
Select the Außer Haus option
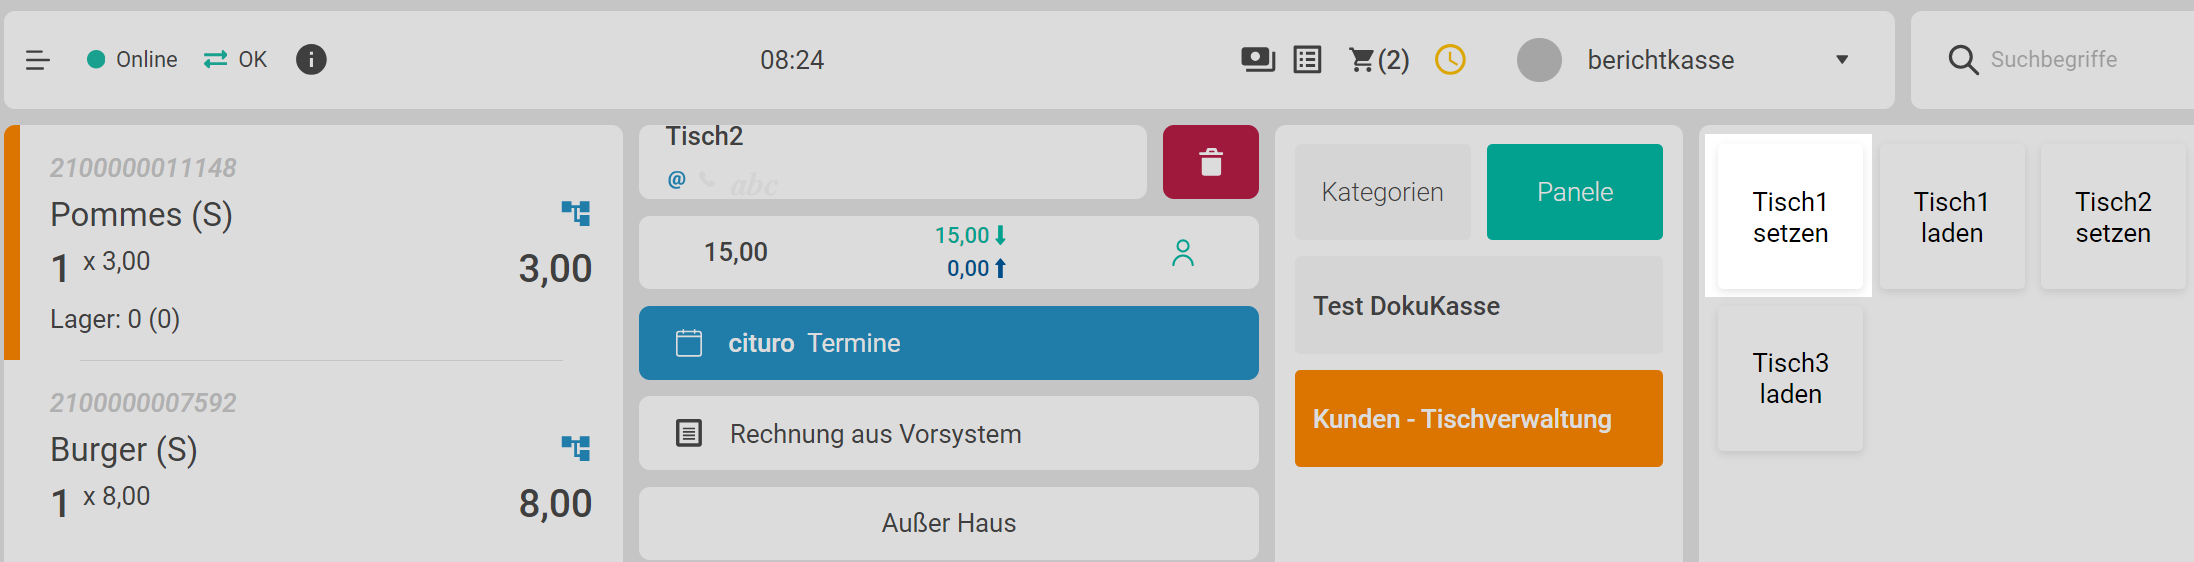(948, 523)
